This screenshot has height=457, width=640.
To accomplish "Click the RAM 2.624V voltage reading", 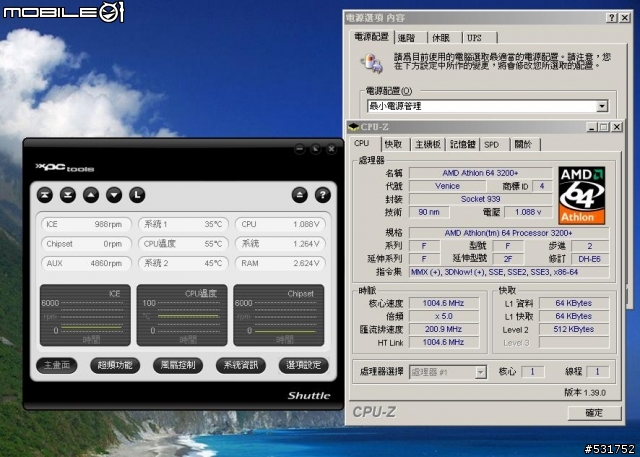I will 280,264.
